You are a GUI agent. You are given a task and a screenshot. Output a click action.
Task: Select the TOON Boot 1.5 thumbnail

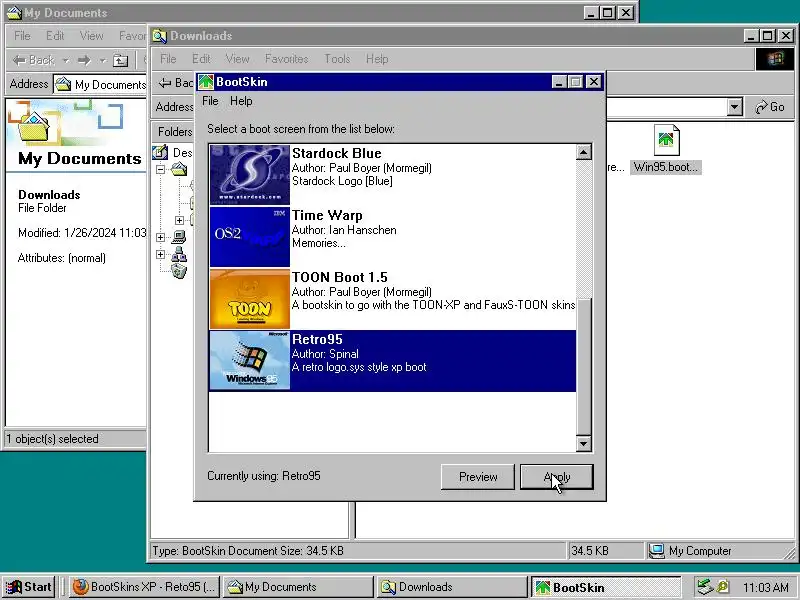[x=250, y=299]
